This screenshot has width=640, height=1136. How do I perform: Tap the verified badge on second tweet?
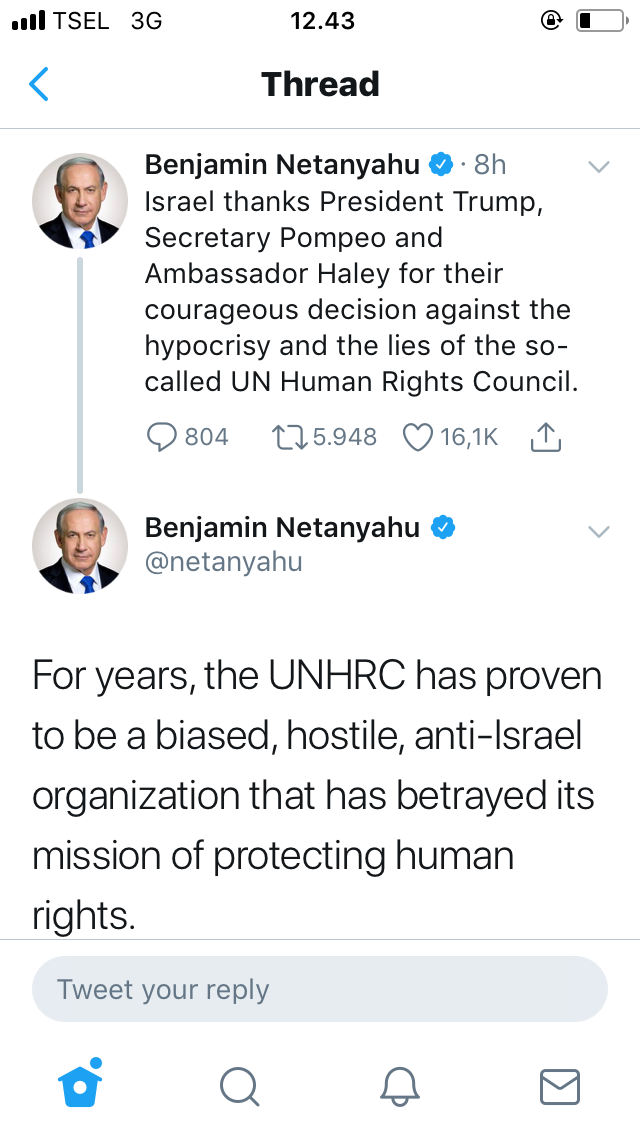[x=443, y=527]
